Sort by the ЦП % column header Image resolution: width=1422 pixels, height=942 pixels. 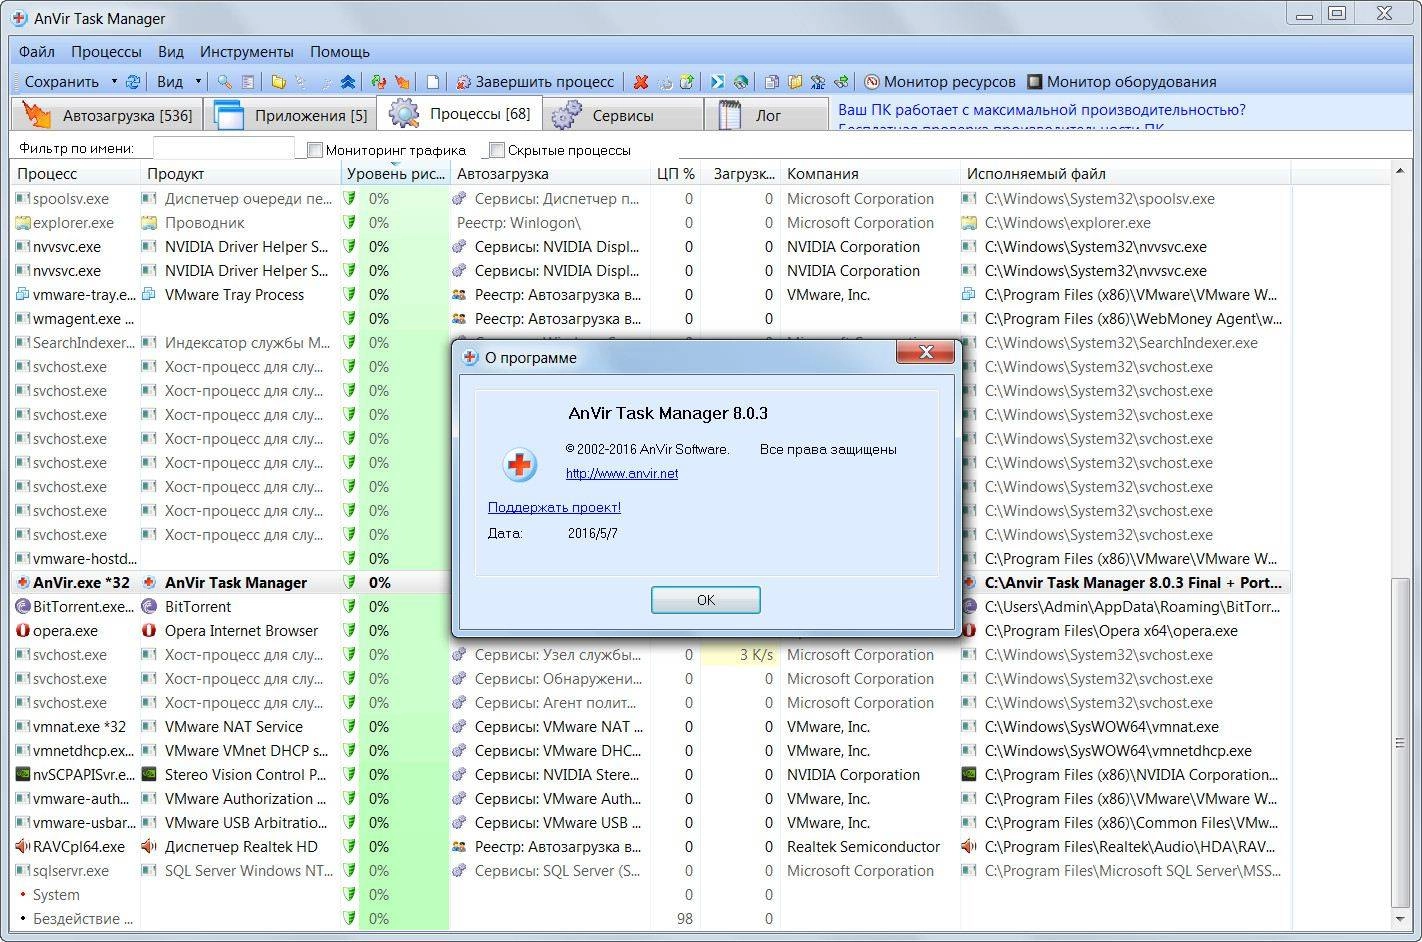676,174
